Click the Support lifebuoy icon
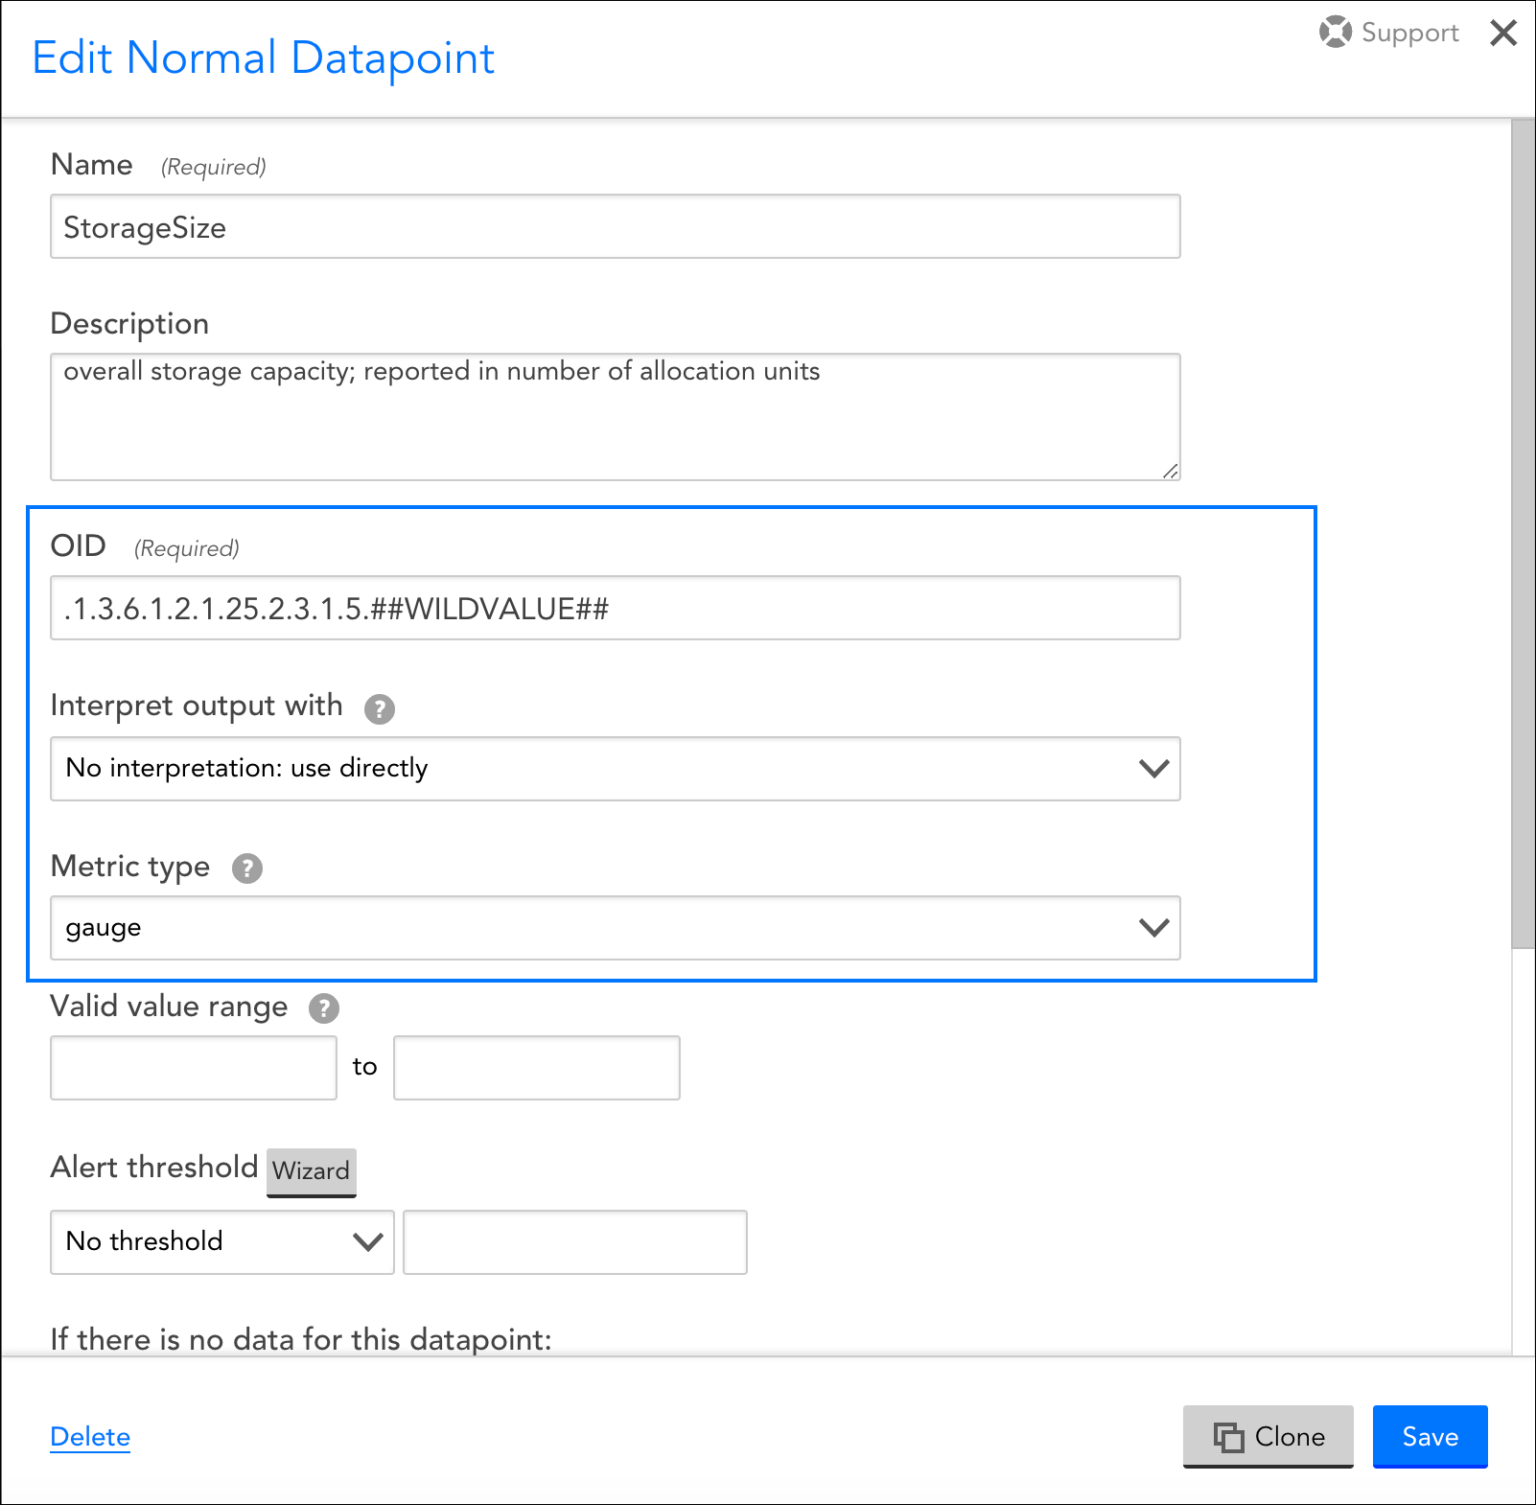 pos(1334,32)
